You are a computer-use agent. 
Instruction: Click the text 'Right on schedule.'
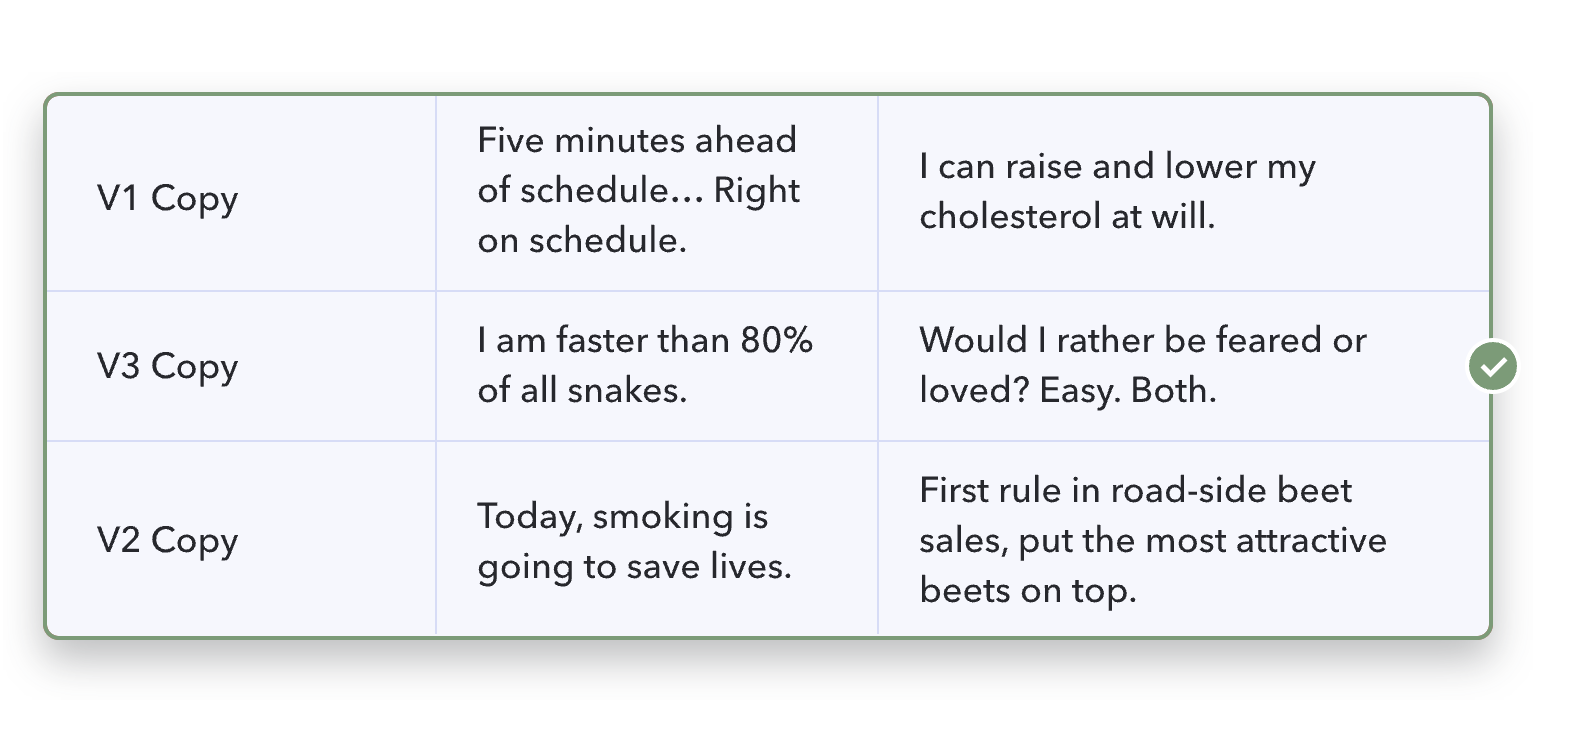pos(639,215)
